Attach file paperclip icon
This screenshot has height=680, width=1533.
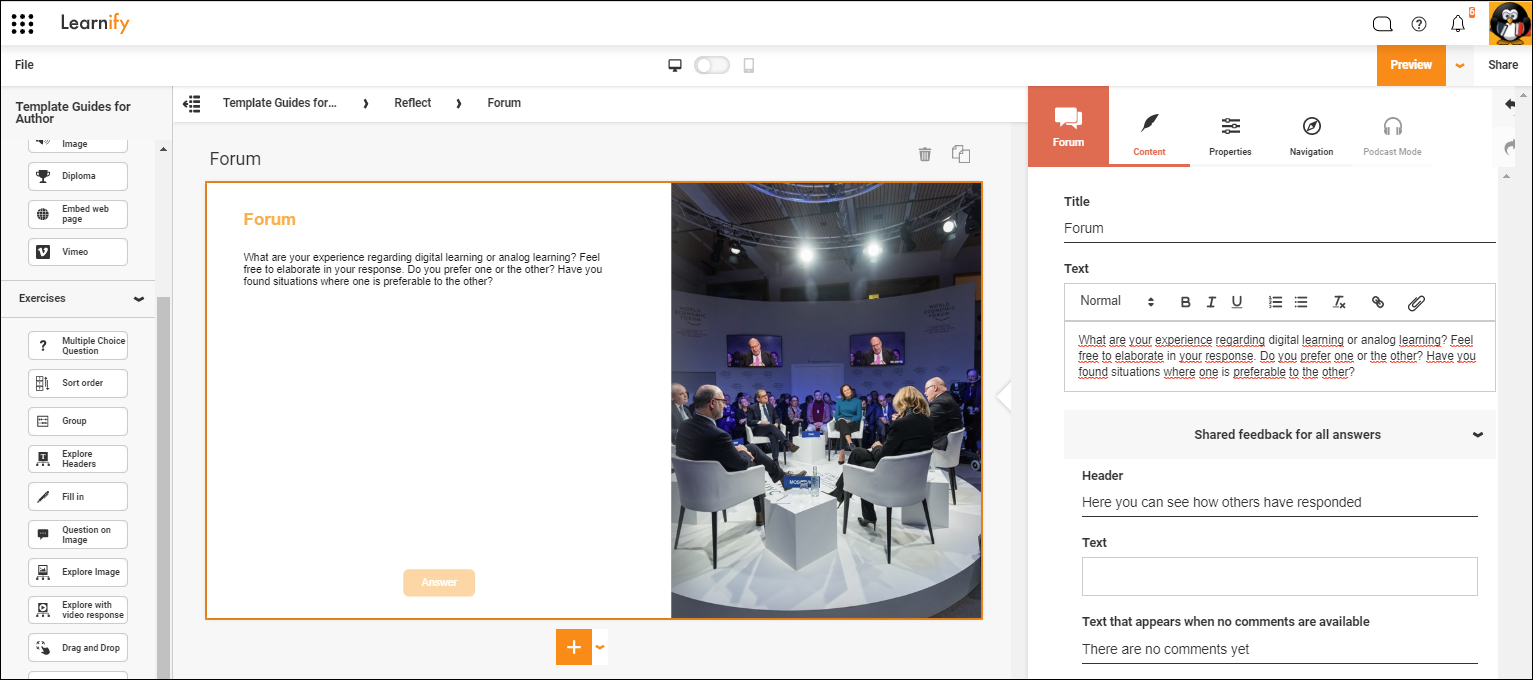tap(1416, 302)
